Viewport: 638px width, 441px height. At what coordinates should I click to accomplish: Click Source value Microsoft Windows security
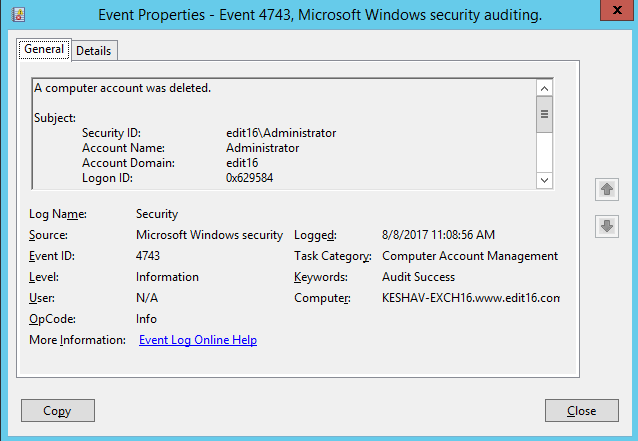point(209,235)
